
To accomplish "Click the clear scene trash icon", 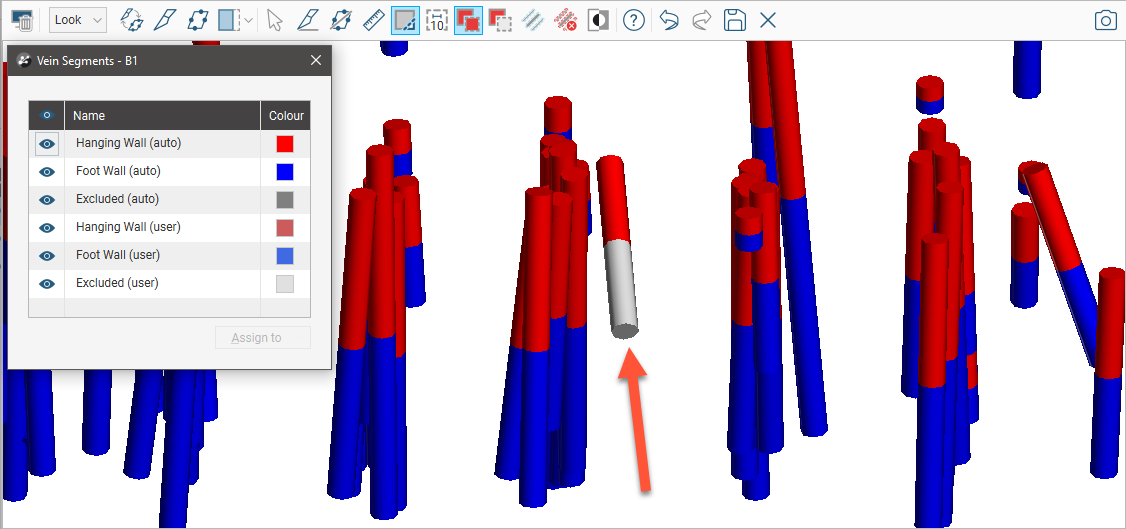I will coord(22,20).
